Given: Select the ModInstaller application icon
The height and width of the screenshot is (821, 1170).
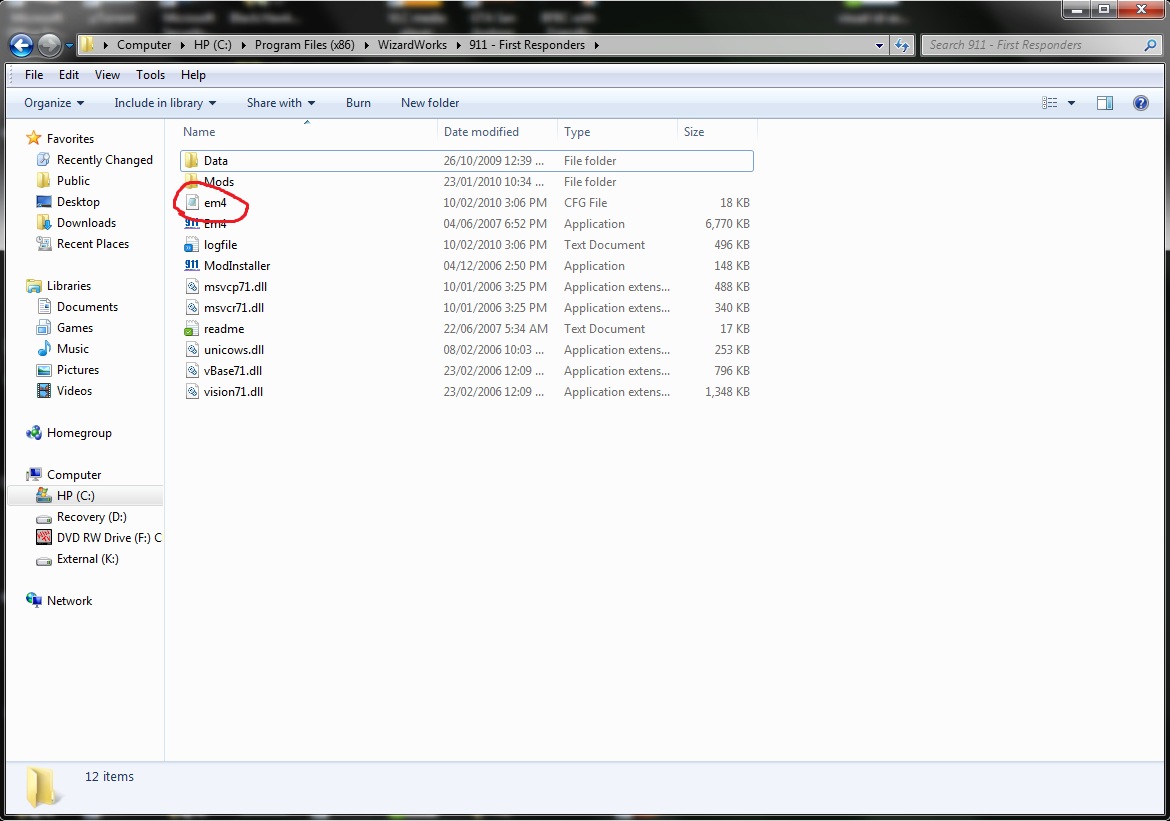Looking at the screenshot, I should click(192, 266).
